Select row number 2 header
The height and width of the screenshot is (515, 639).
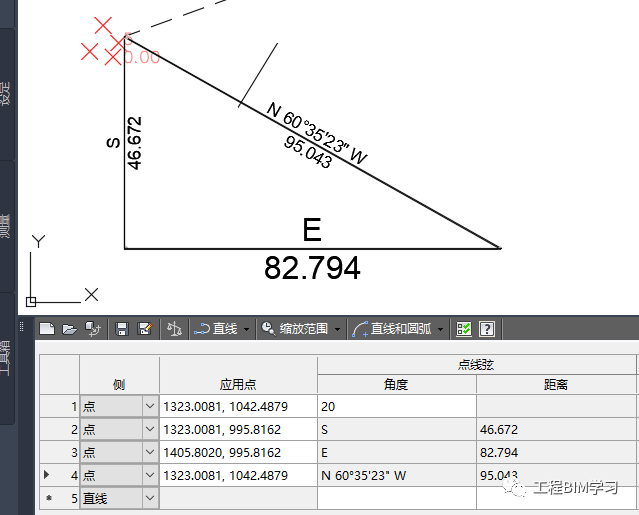[59, 429]
